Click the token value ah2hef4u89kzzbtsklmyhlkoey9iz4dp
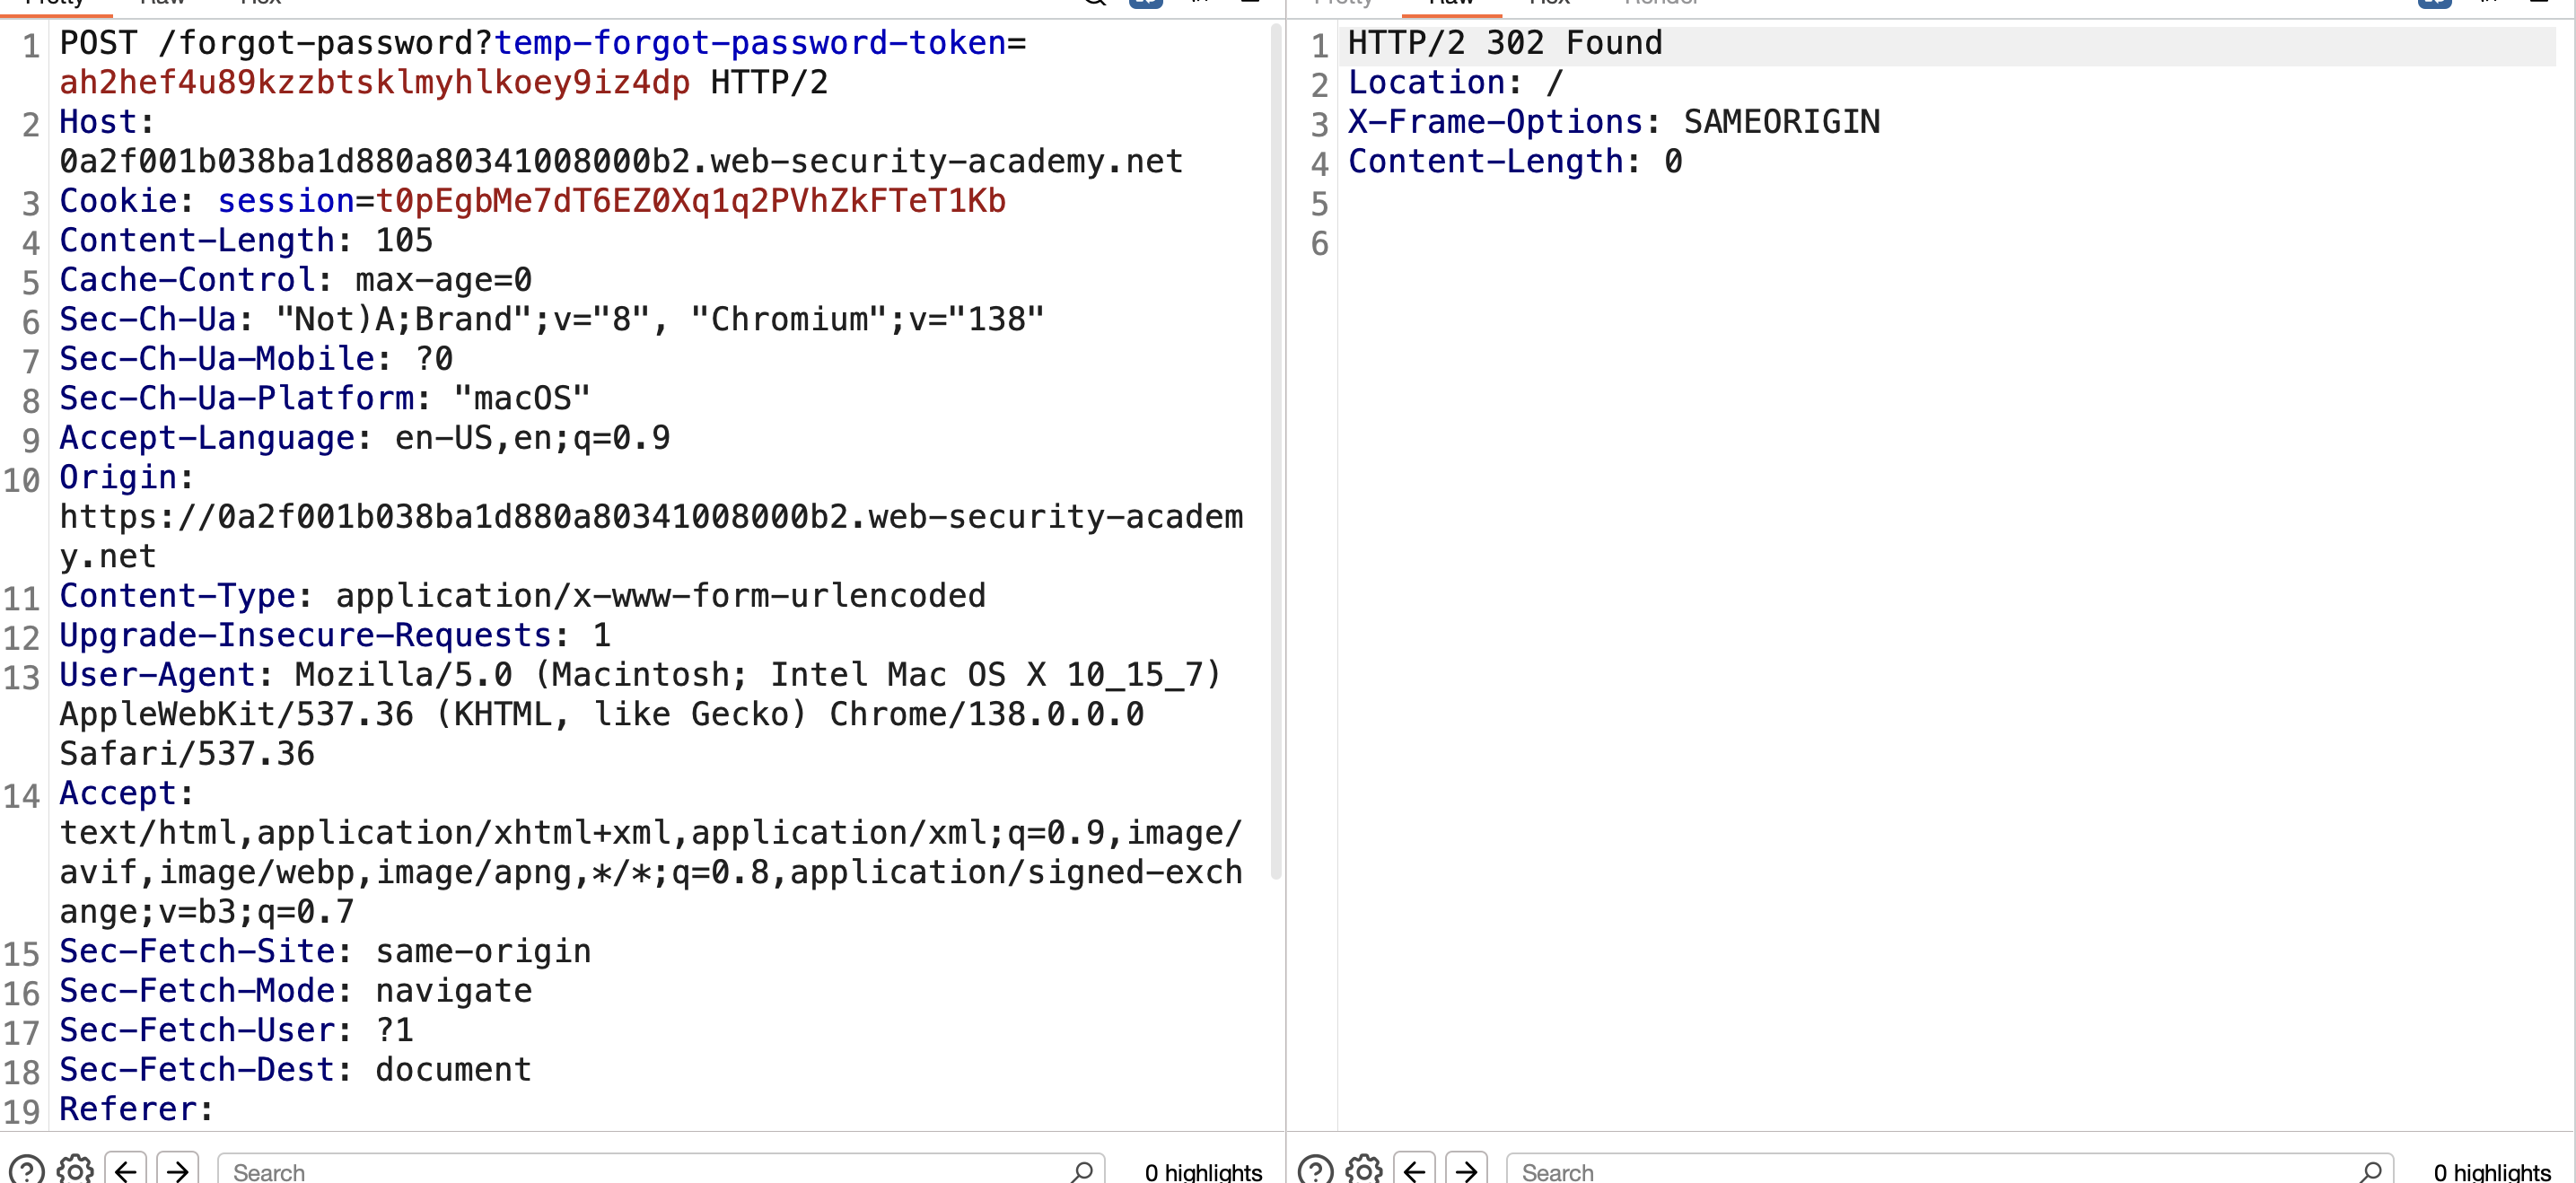The height and width of the screenshot is (1183, 2576). coord(375,82)
